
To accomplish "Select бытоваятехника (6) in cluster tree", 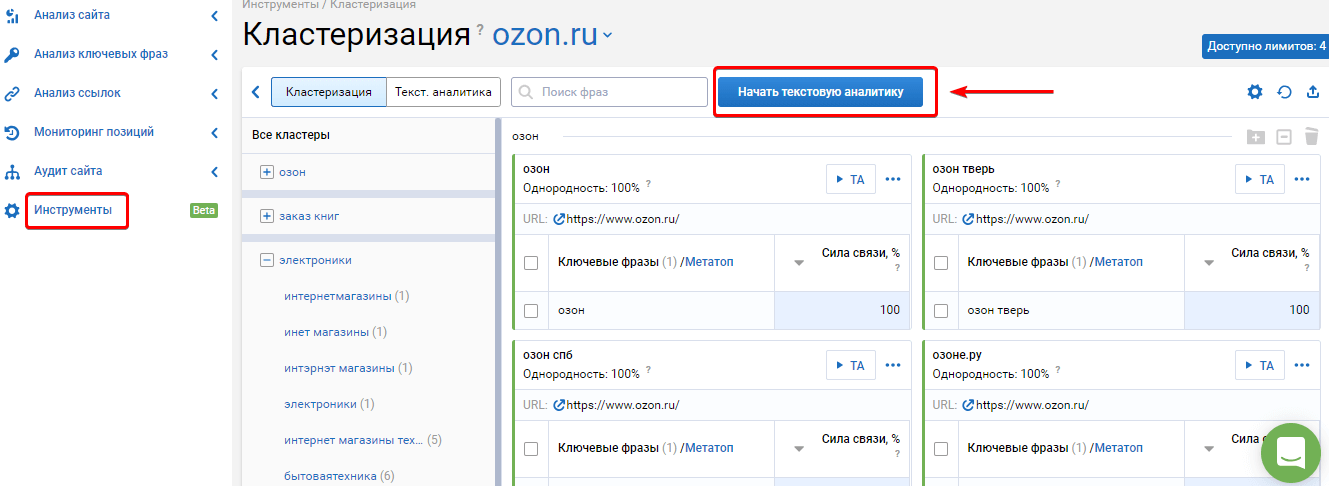I will (x=339, y=475).
